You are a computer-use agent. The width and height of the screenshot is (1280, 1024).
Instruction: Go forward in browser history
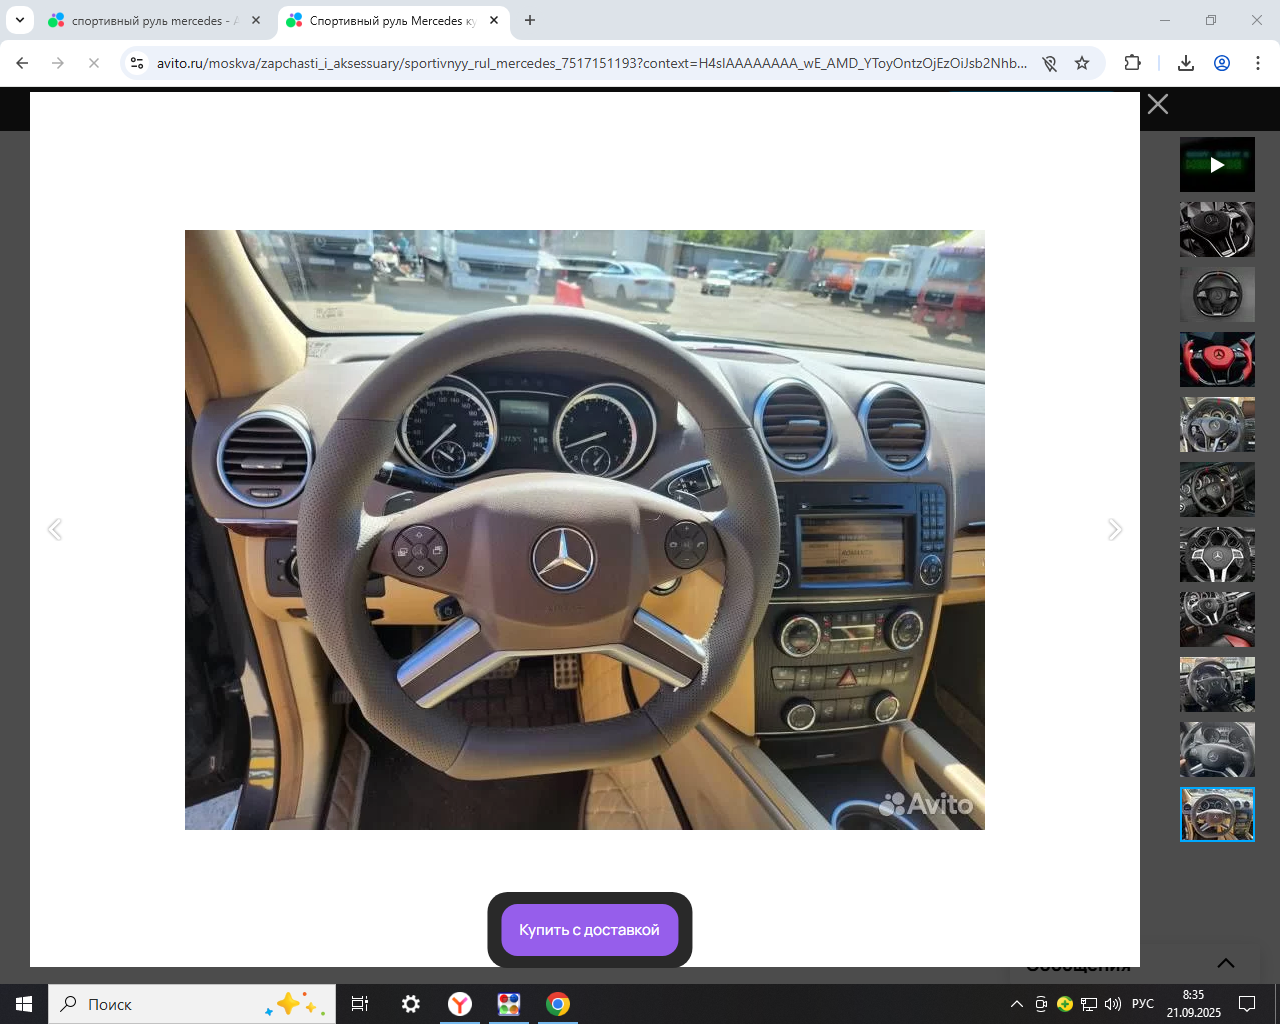tap(58, 63)
